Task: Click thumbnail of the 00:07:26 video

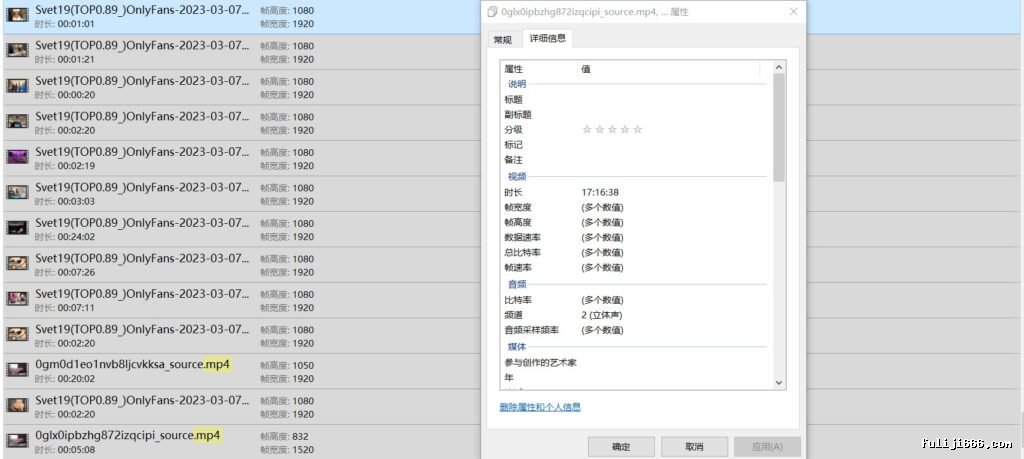Action: coord(18,263)
